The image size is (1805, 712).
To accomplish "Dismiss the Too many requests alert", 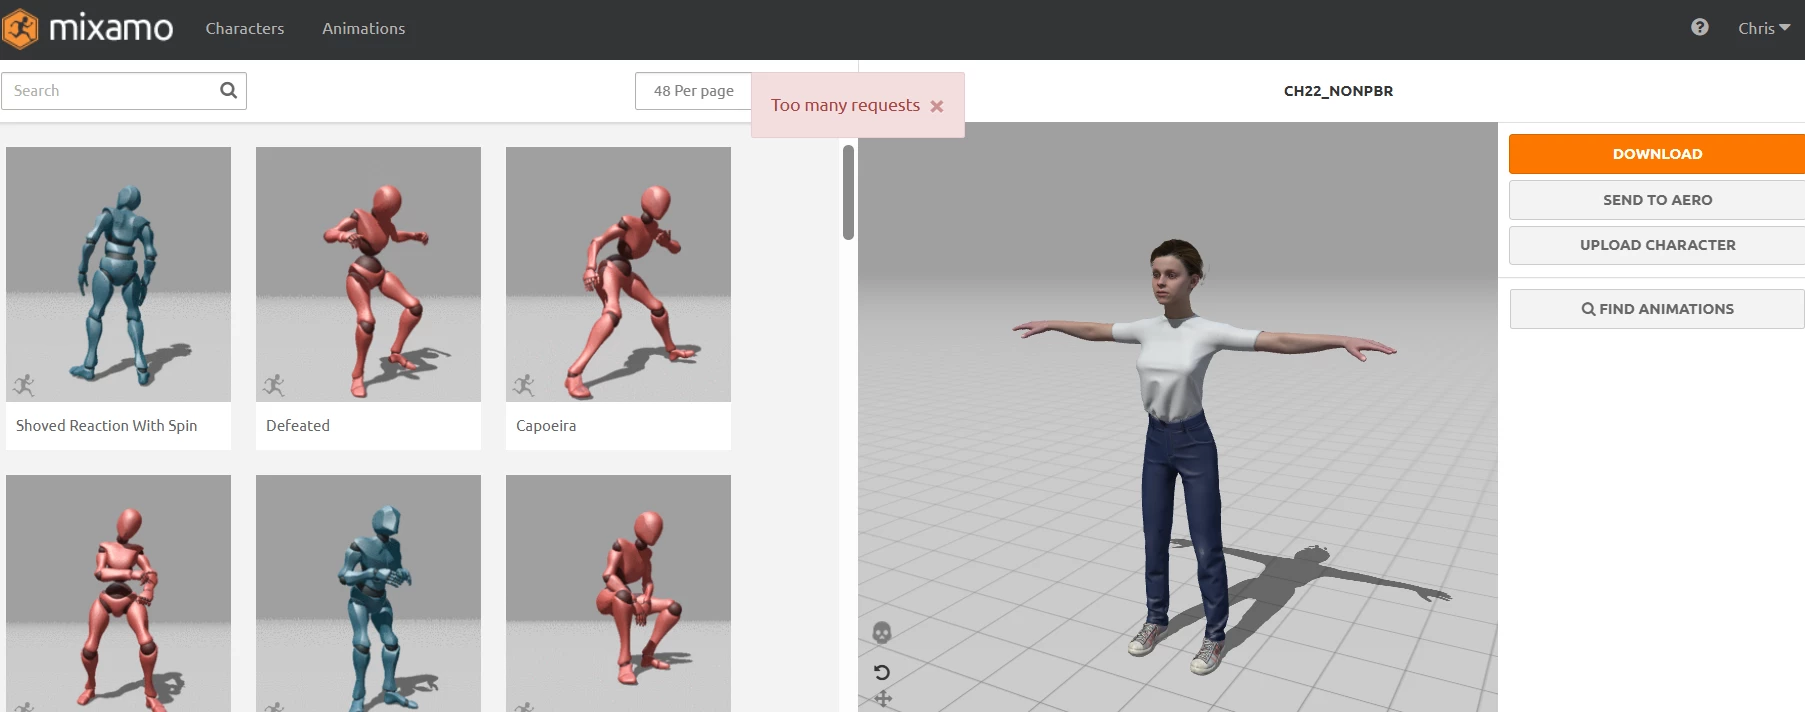I will [937, 106].
